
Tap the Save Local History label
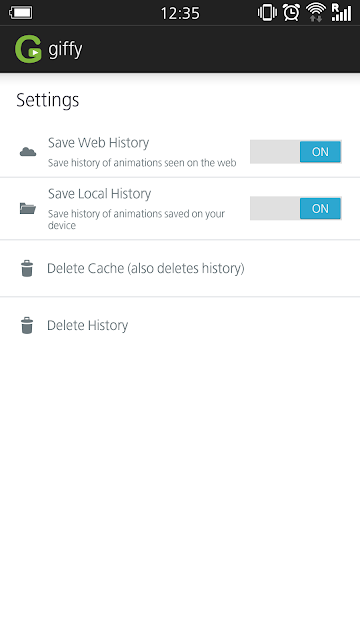pos(100,194)
